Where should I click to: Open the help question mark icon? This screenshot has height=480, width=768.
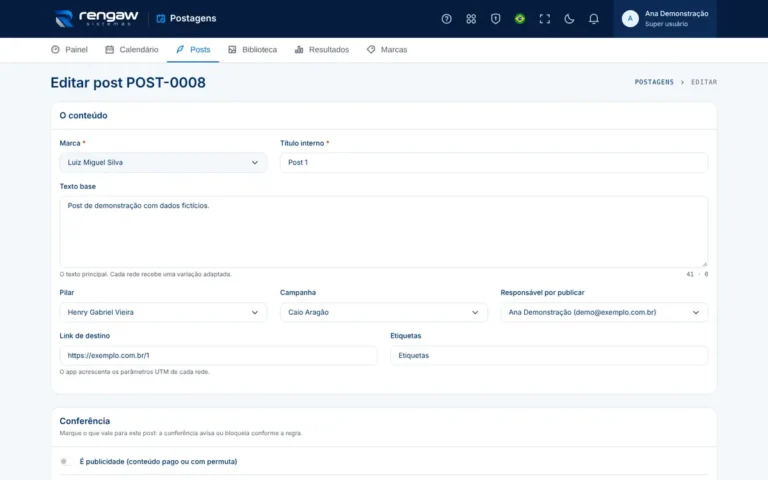[446, 19]
